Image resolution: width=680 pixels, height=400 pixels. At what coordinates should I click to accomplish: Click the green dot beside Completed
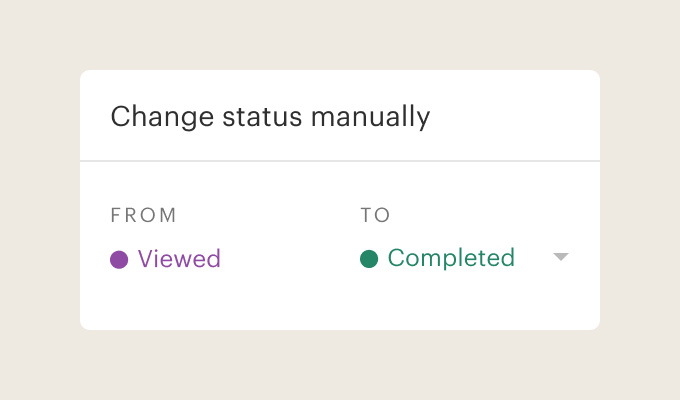tap(369, 259)
